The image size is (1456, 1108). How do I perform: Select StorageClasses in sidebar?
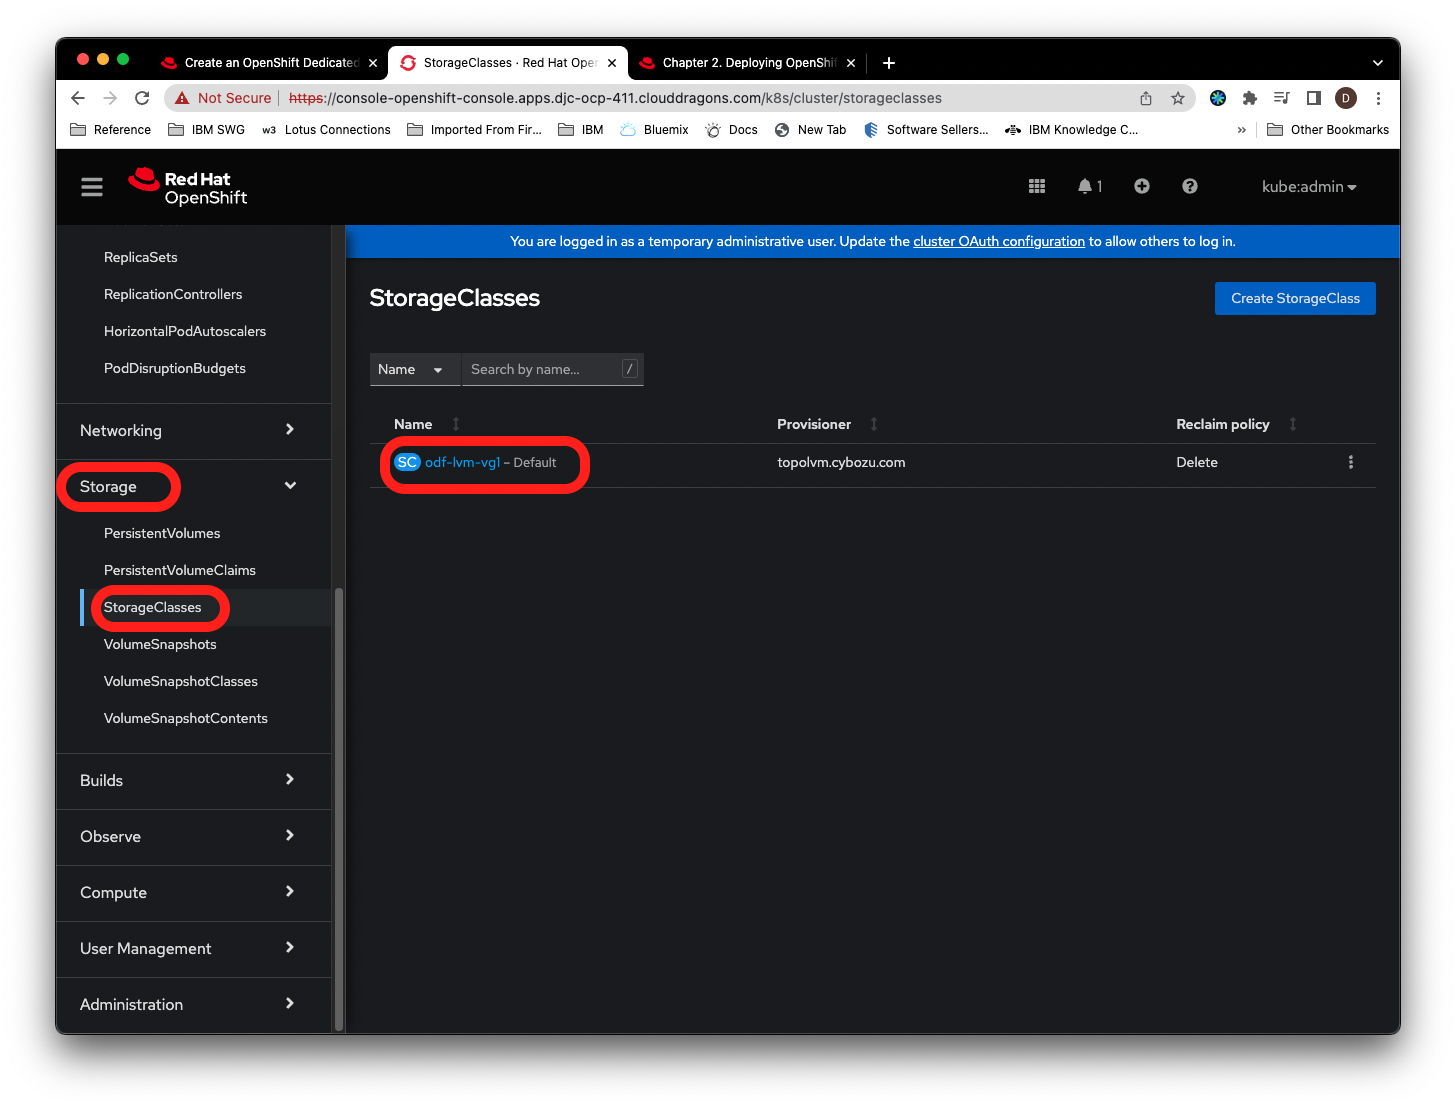[x=153, y=607]
